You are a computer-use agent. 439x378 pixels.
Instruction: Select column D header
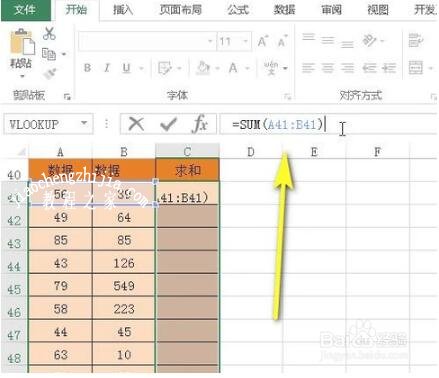pyautogui.click(x=251, y=152)
